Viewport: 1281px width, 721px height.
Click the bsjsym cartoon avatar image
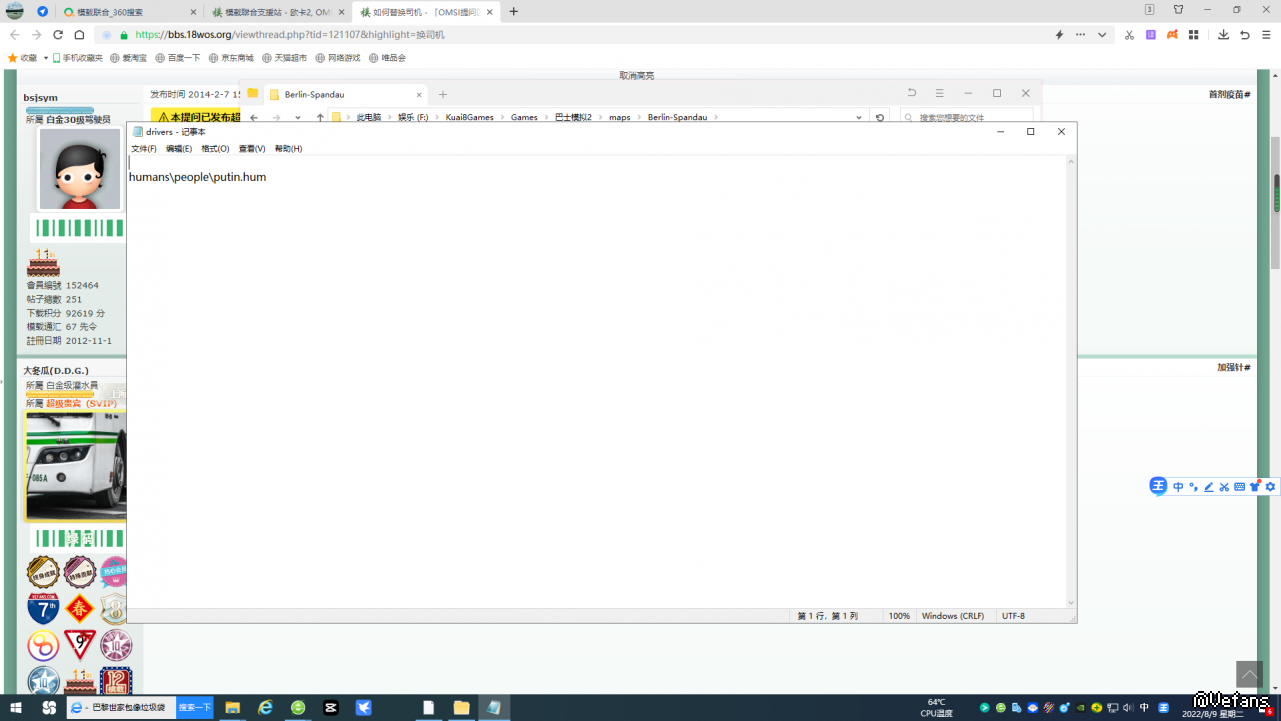tap(80, 169)
